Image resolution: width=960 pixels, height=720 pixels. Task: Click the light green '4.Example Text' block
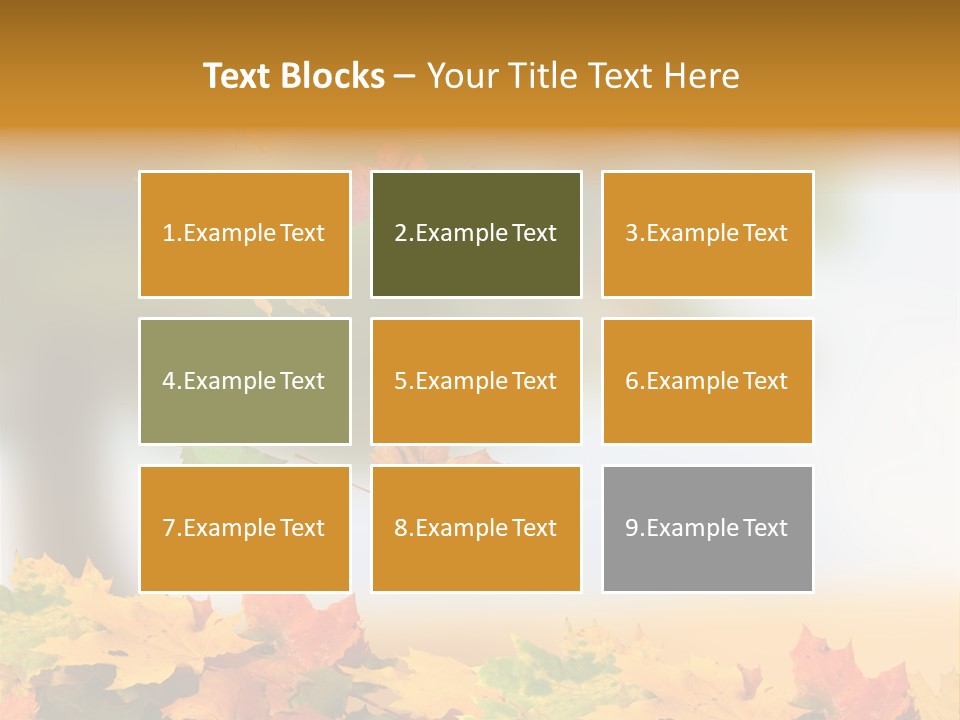coord(245,381)
